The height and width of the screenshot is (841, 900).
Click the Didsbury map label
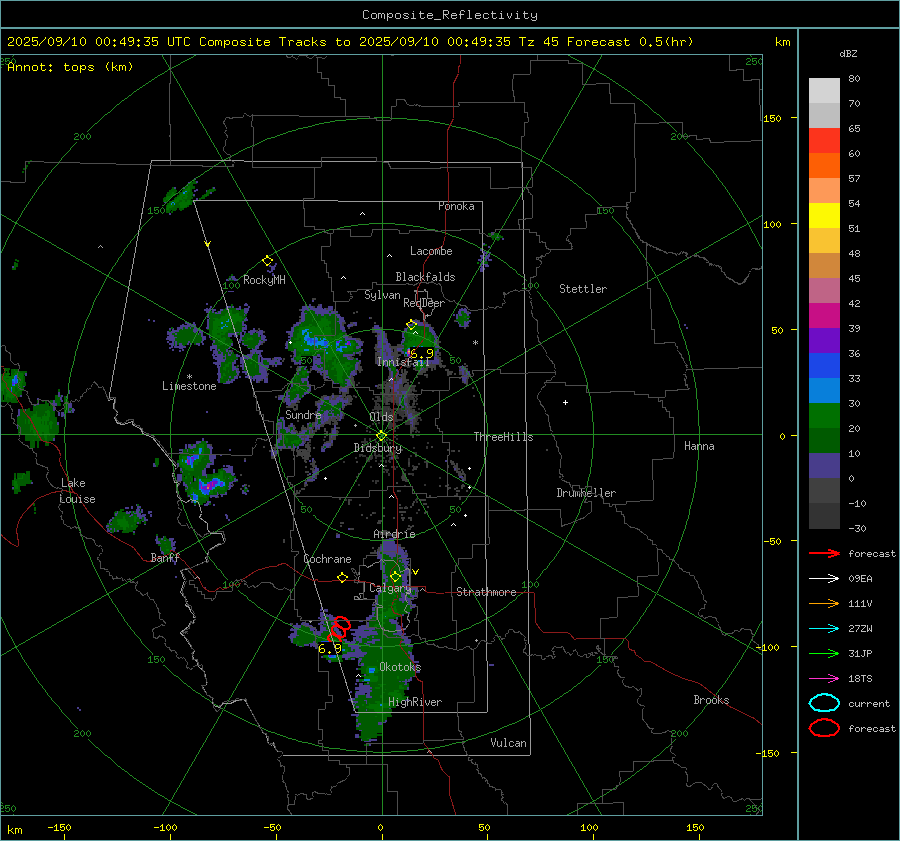click(378, 448)
